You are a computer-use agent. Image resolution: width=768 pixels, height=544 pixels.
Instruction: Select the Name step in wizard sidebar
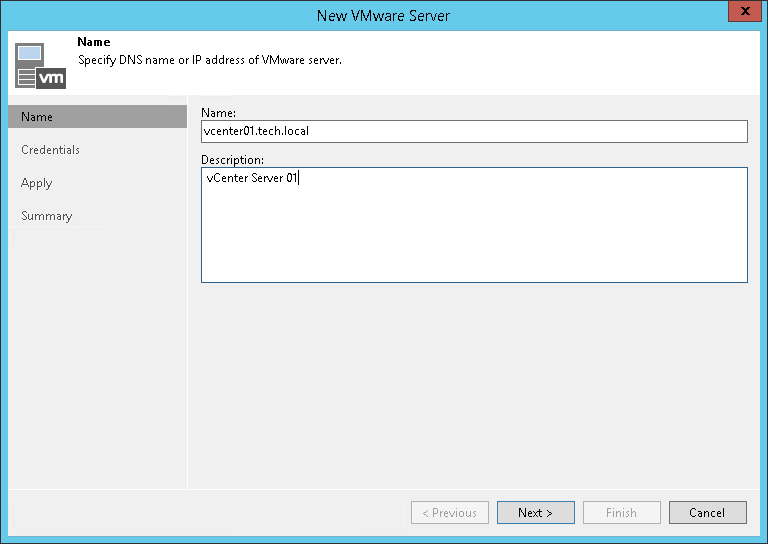click(97, 117)
